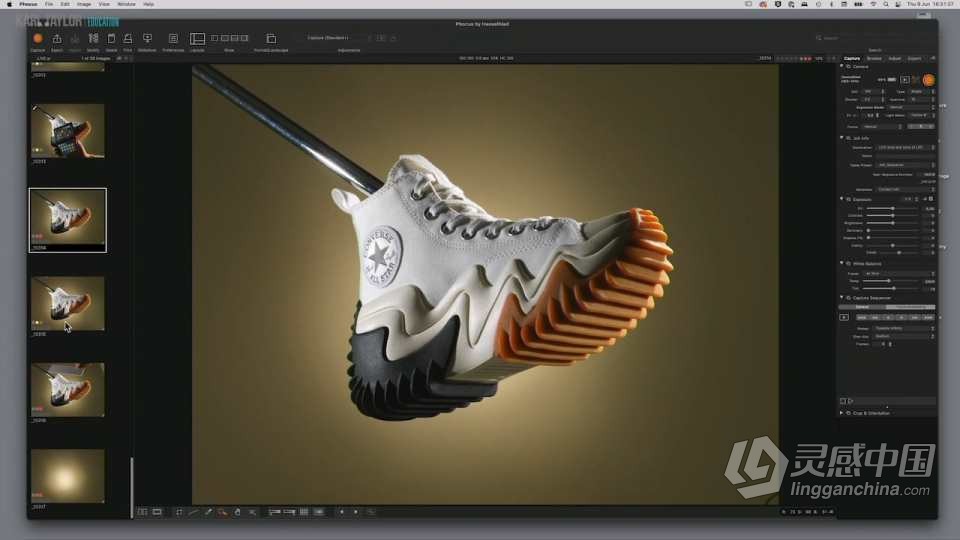Open the View menu
Image resolution: width=960 pixels, height=540 pixels.
[104, 4]
